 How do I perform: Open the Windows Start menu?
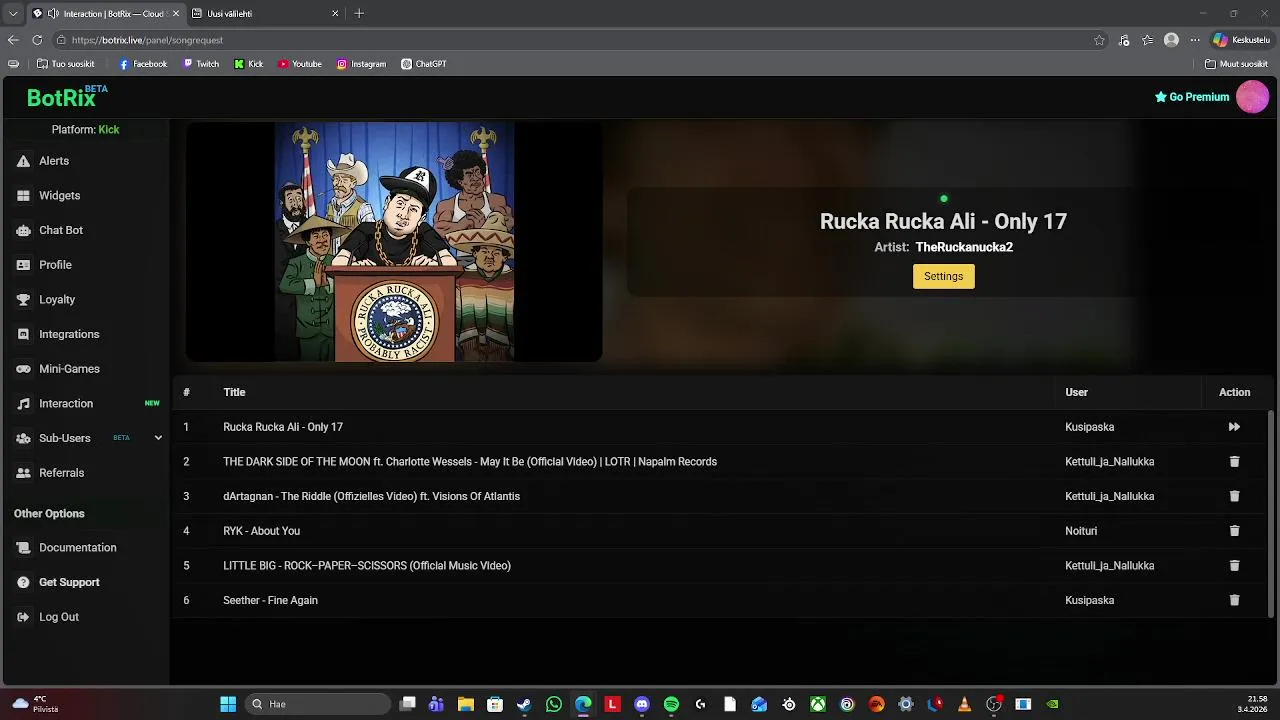[228, 704]
